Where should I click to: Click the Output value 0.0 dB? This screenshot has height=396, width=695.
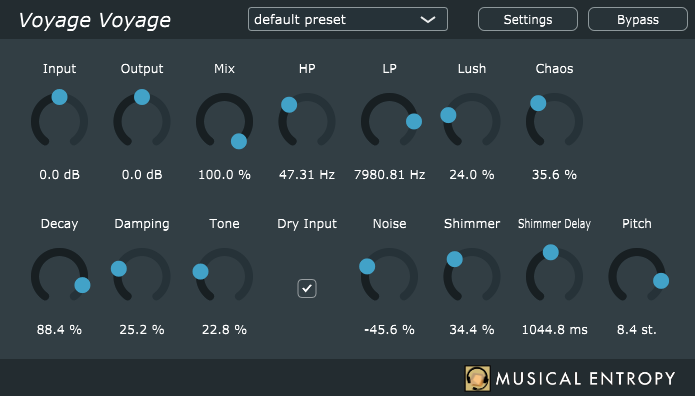click(142, 175)
